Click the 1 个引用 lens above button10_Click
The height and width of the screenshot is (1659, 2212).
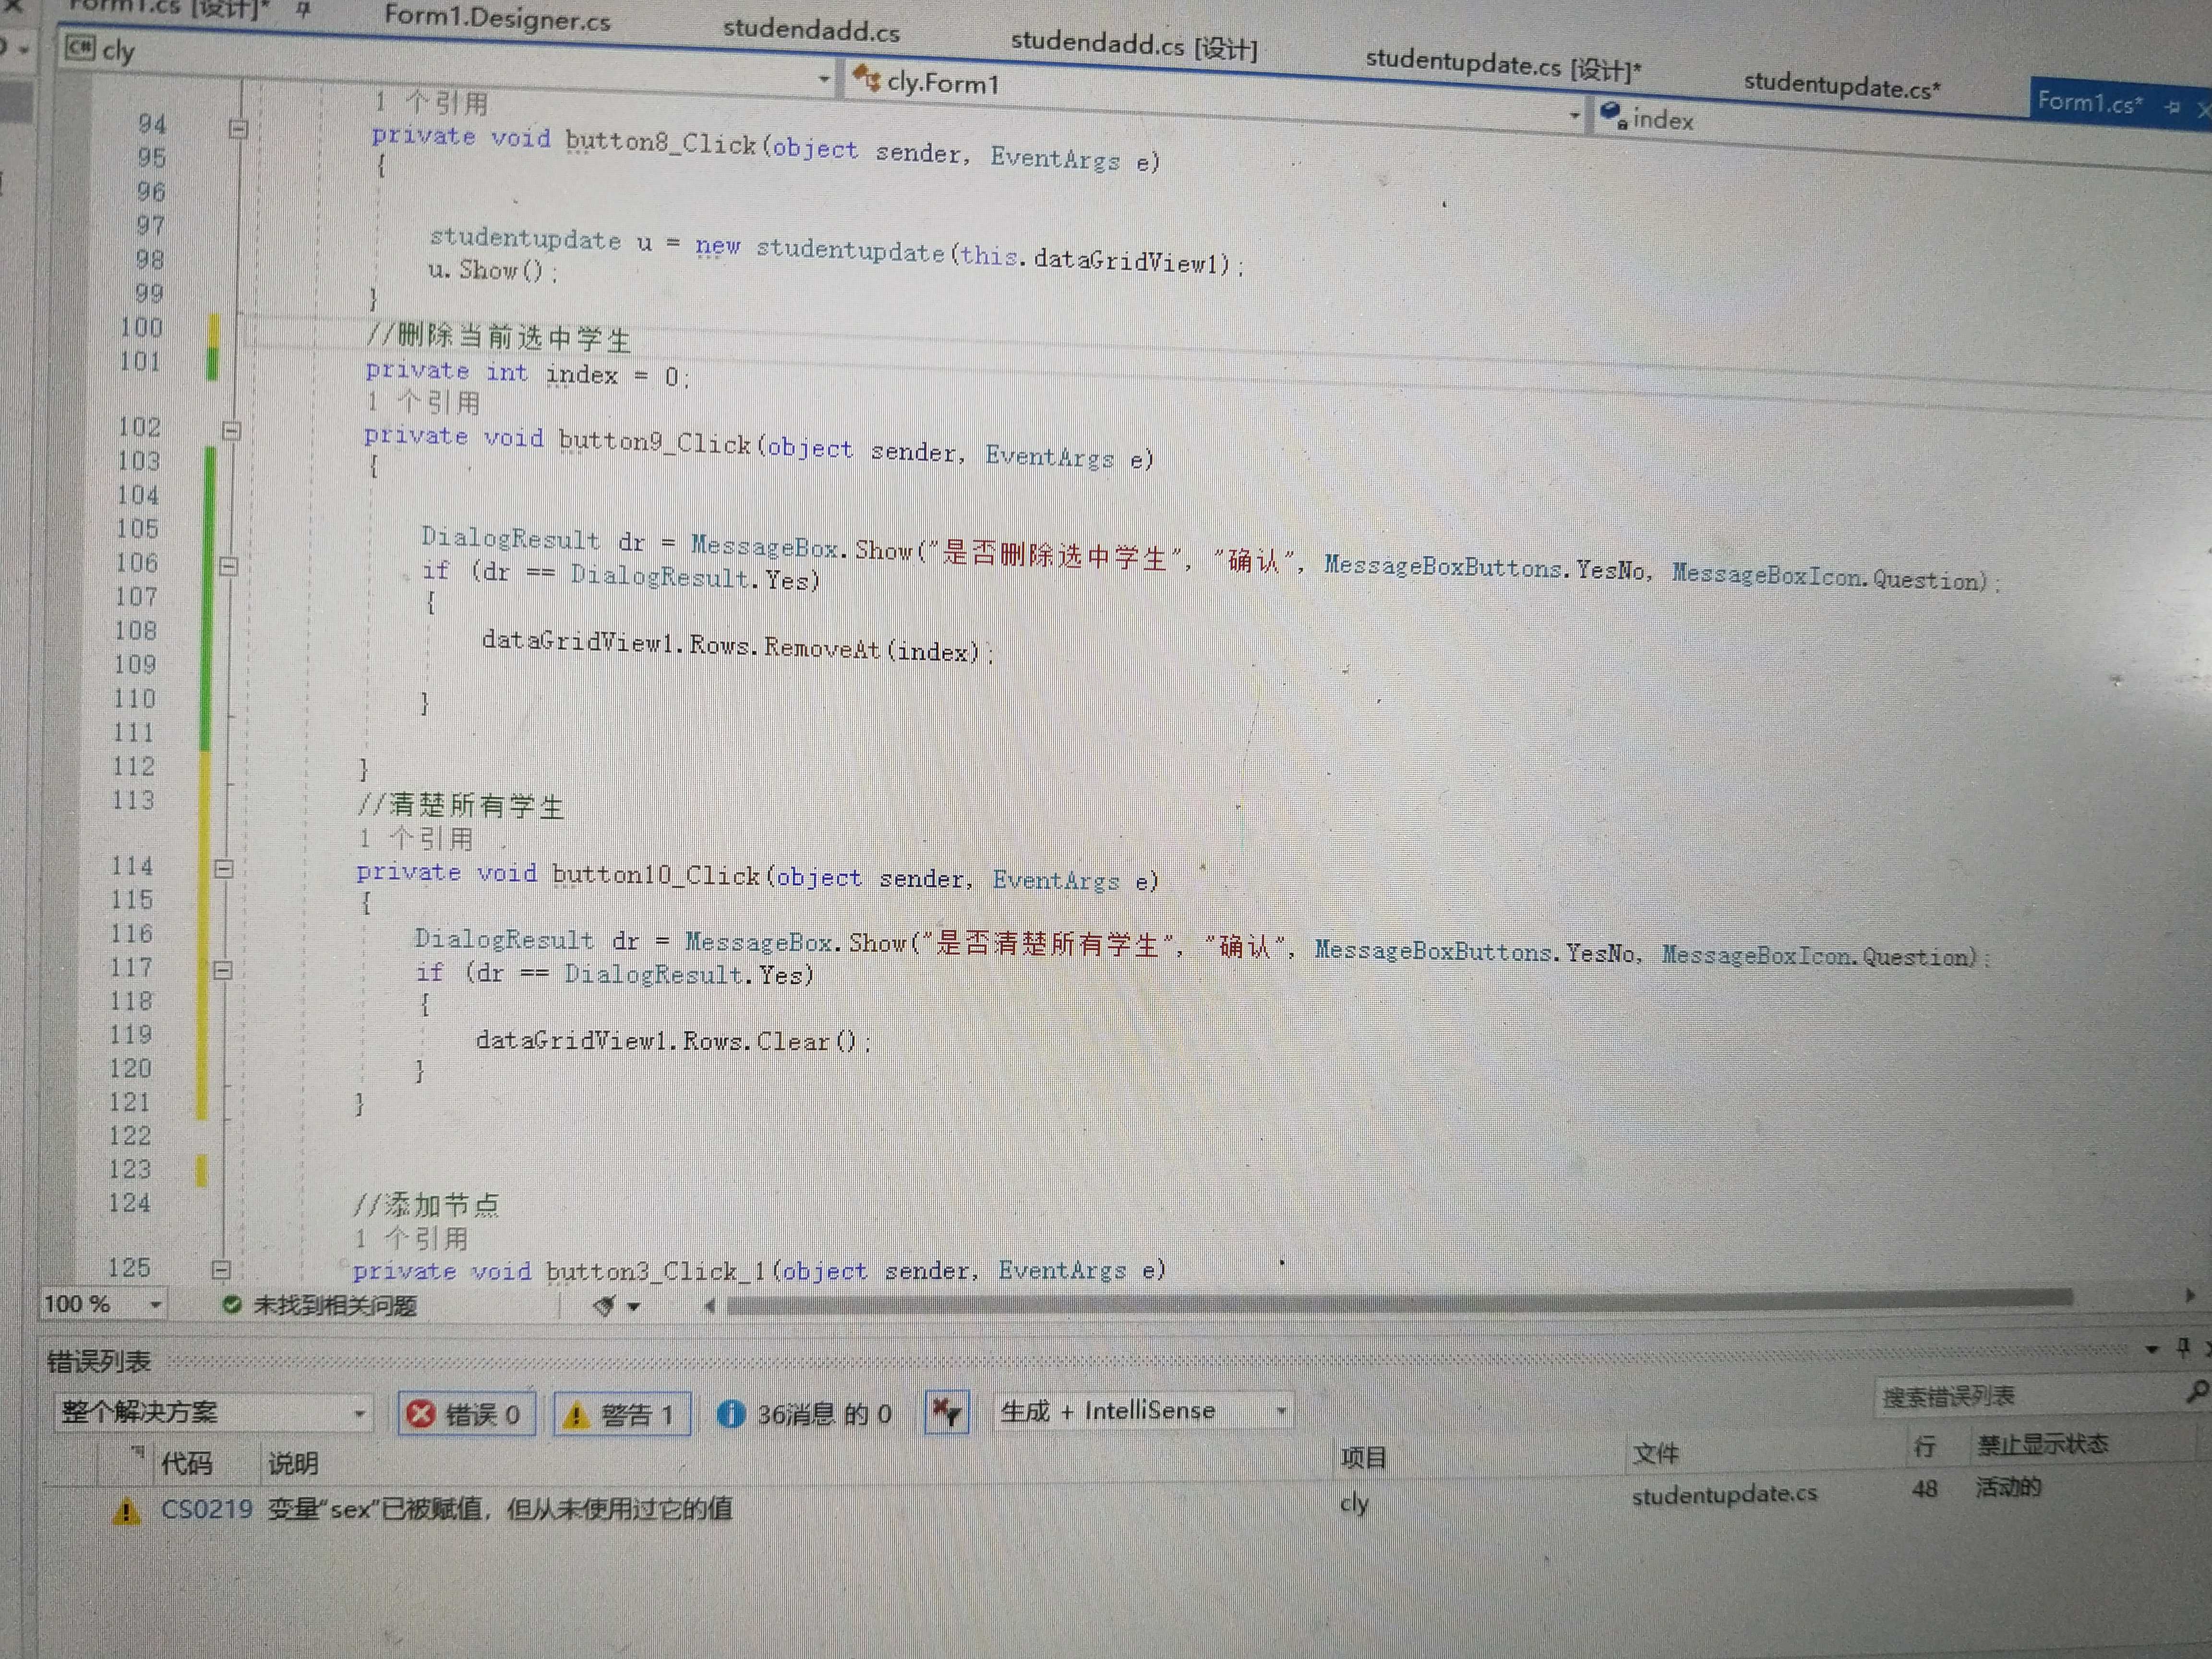click(416, 838)
